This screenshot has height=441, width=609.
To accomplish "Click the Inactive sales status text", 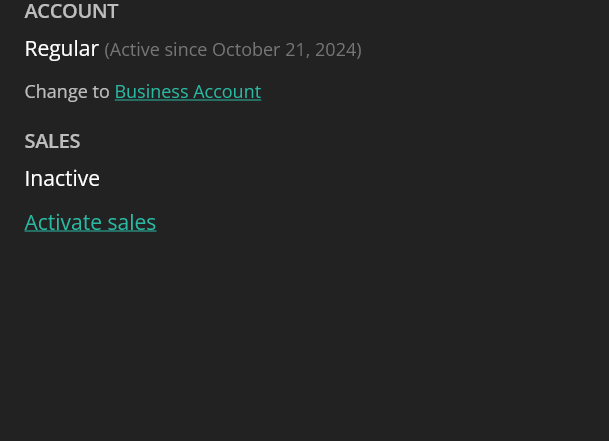I will click(62, 178).
